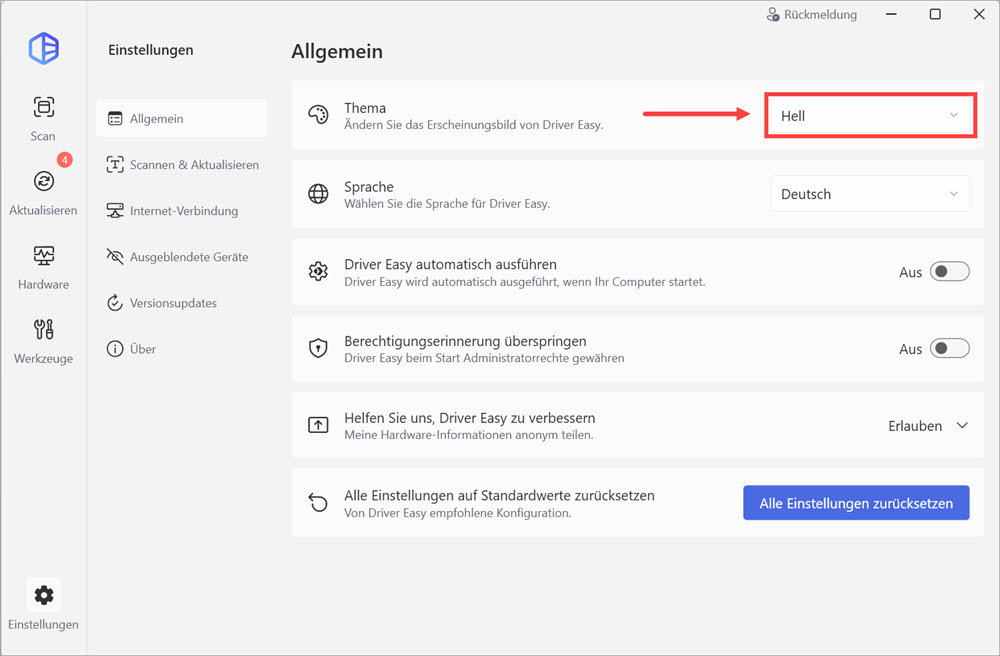1000x656 pixels.
Task: Expand the Erlauben dropdown
Action: click(928, 426)
